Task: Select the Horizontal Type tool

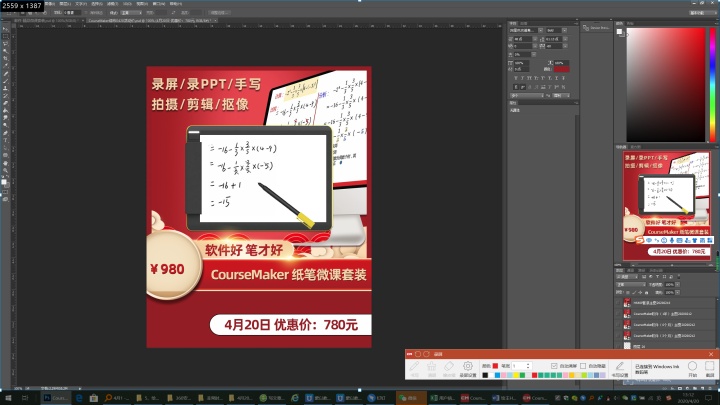Action: [x=6, y=140]
